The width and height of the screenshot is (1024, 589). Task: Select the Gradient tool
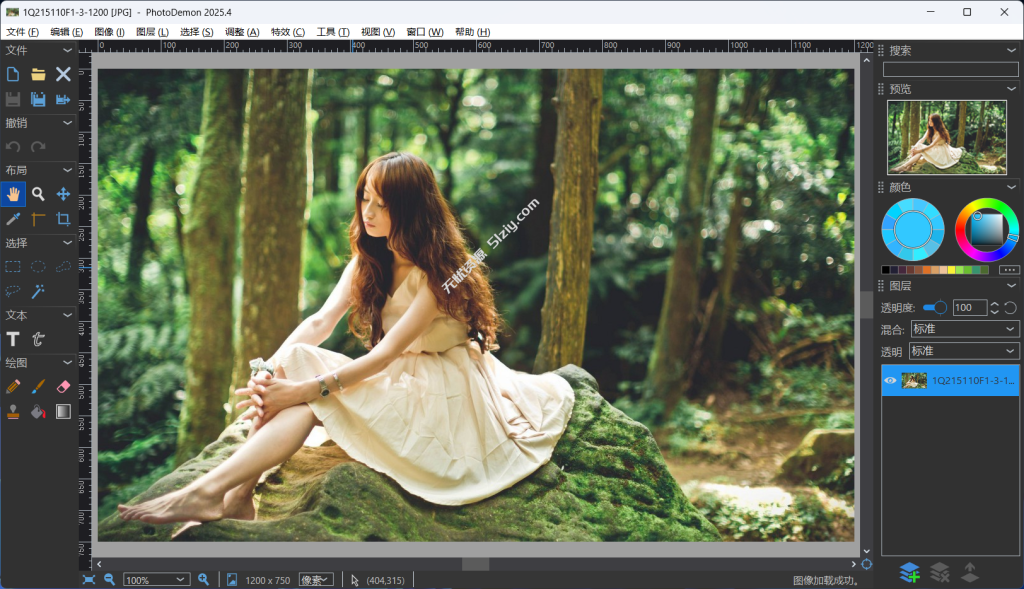(x=63, y=411)
